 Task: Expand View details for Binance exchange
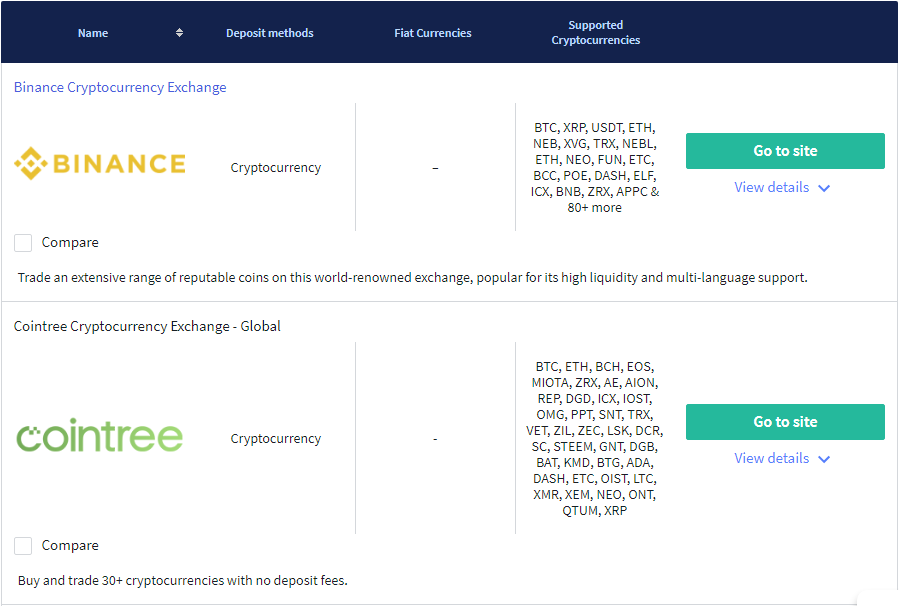pos(772,187)
